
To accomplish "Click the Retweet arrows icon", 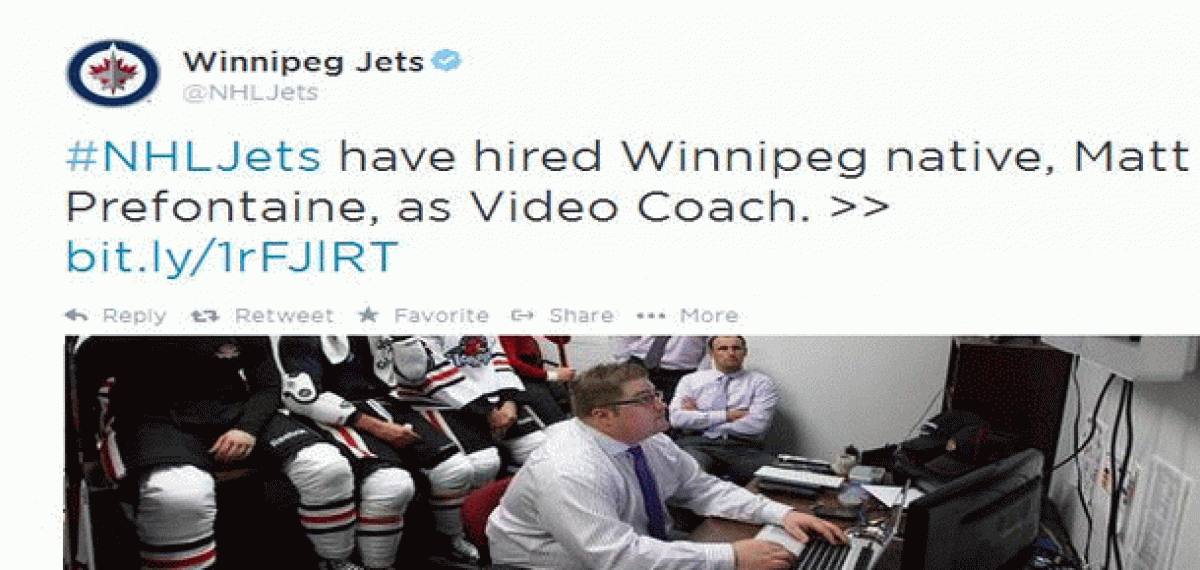I will (205, 315).
